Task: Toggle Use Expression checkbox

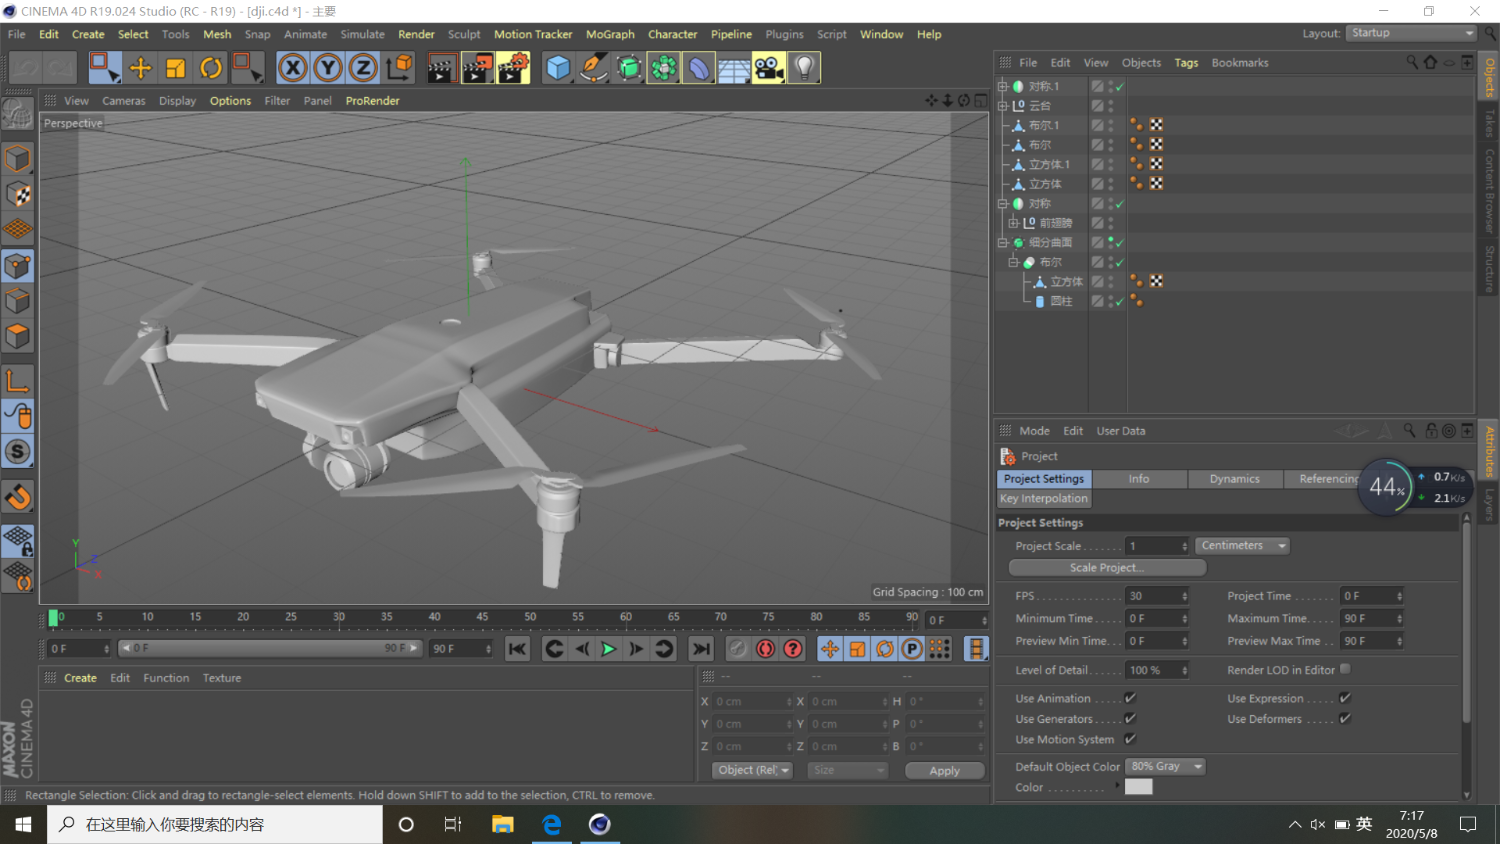Action: tap(1345, 698)
